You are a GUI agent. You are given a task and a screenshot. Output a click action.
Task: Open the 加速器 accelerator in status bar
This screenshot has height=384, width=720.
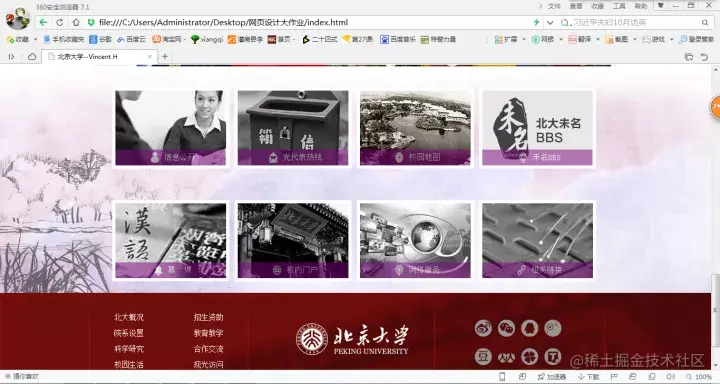[551, 377]
